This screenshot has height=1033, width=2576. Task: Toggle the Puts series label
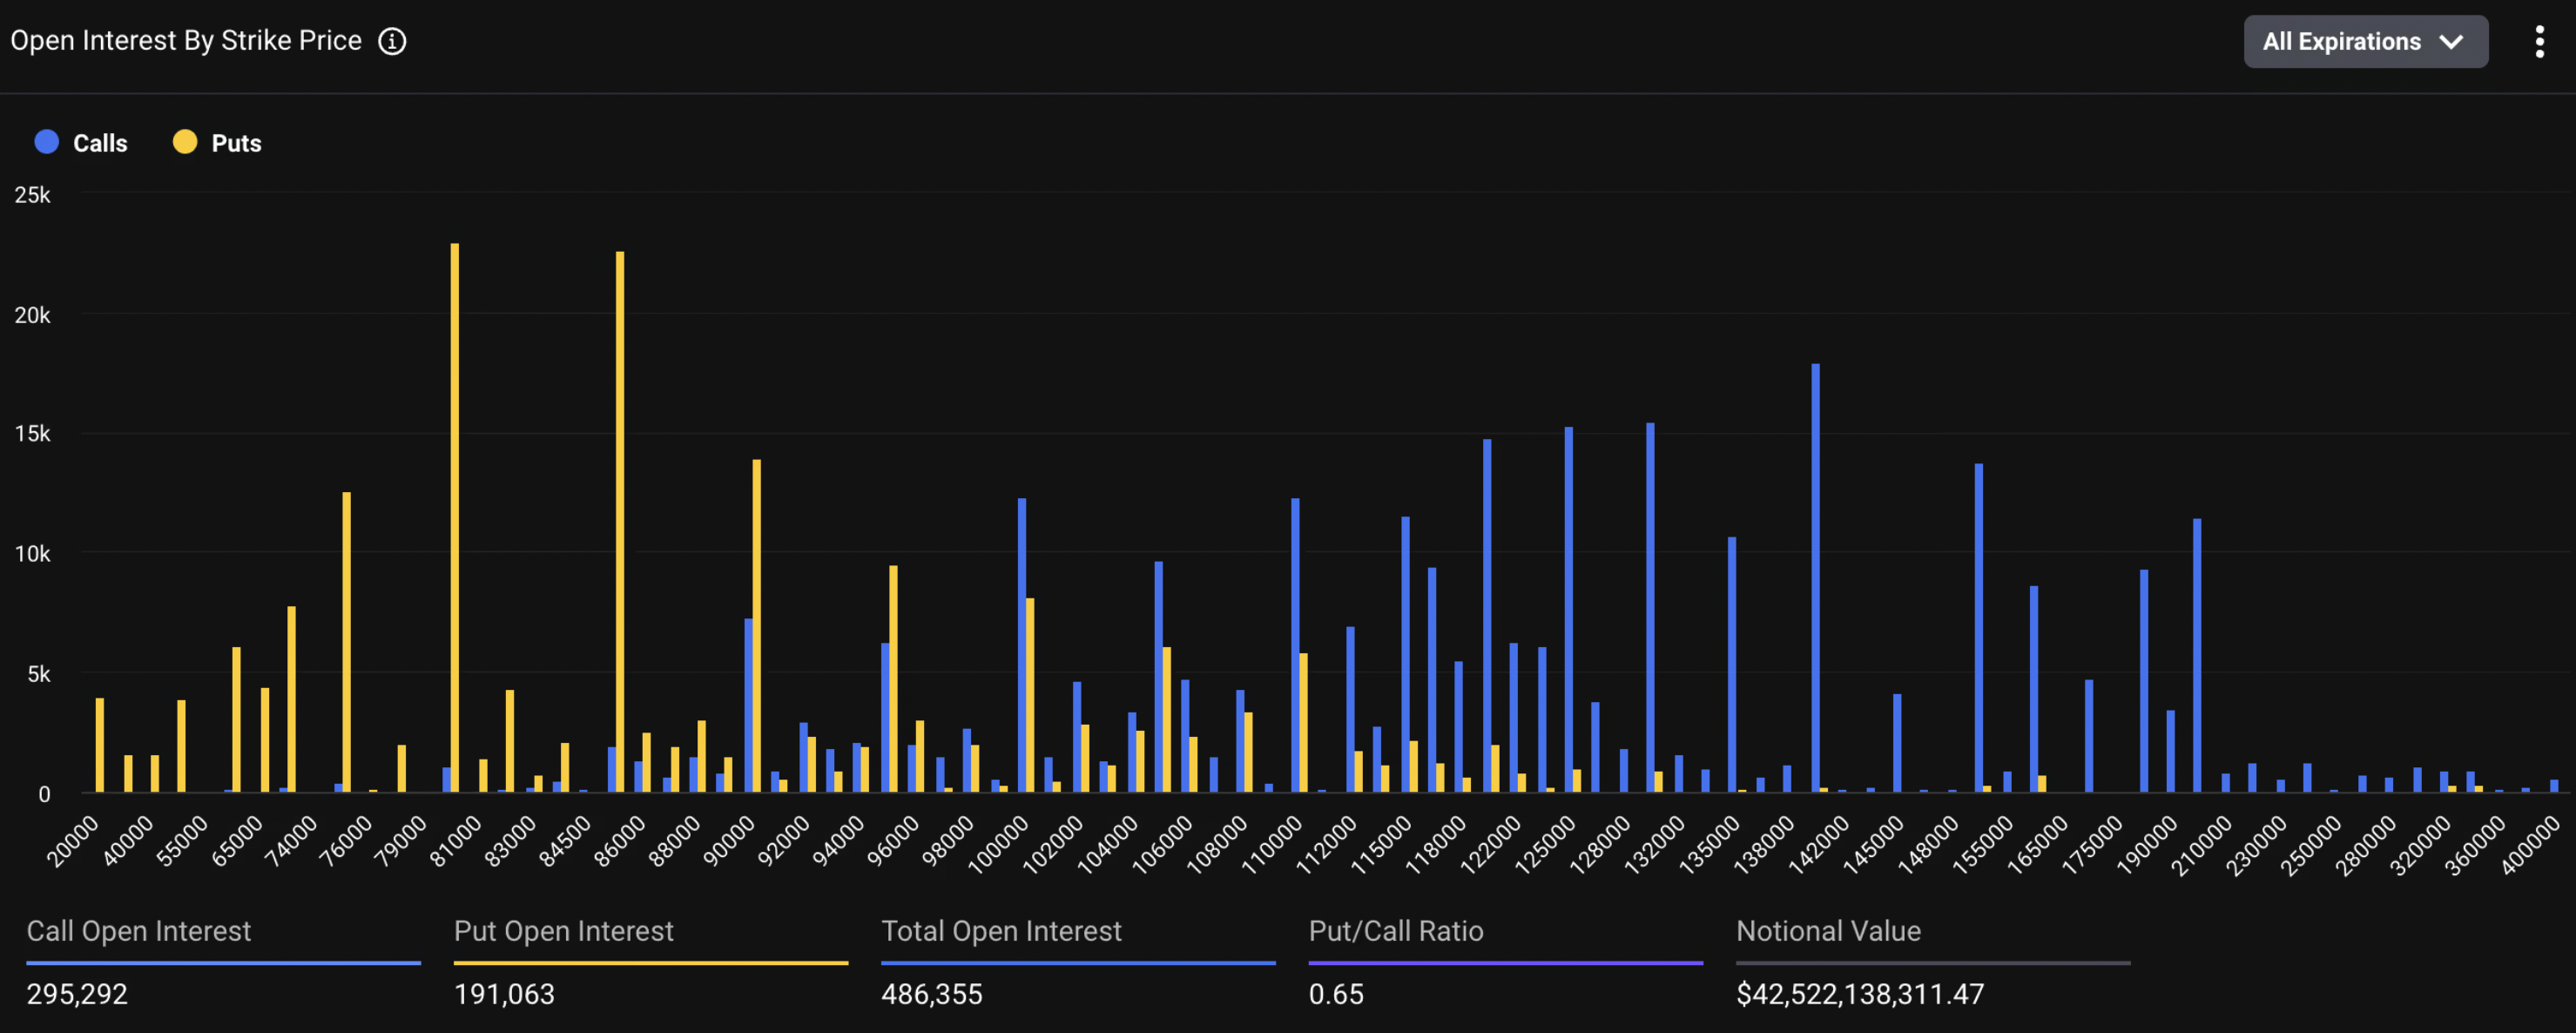(236, 143)
